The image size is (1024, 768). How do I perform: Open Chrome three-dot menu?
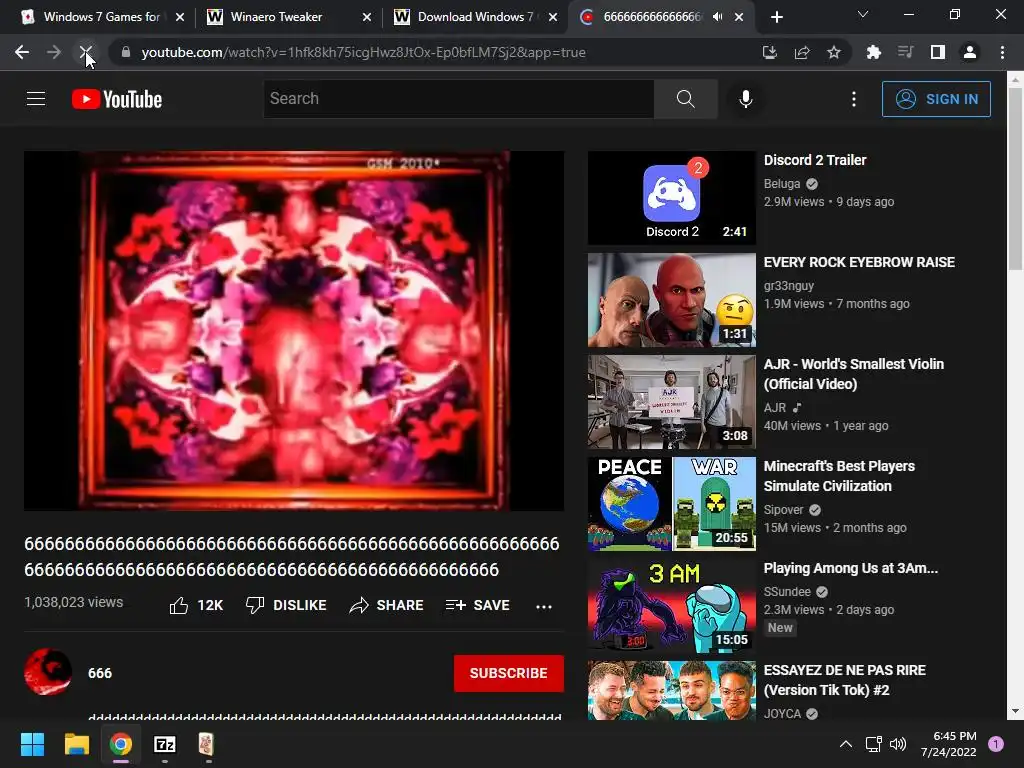click(1002, 52)
